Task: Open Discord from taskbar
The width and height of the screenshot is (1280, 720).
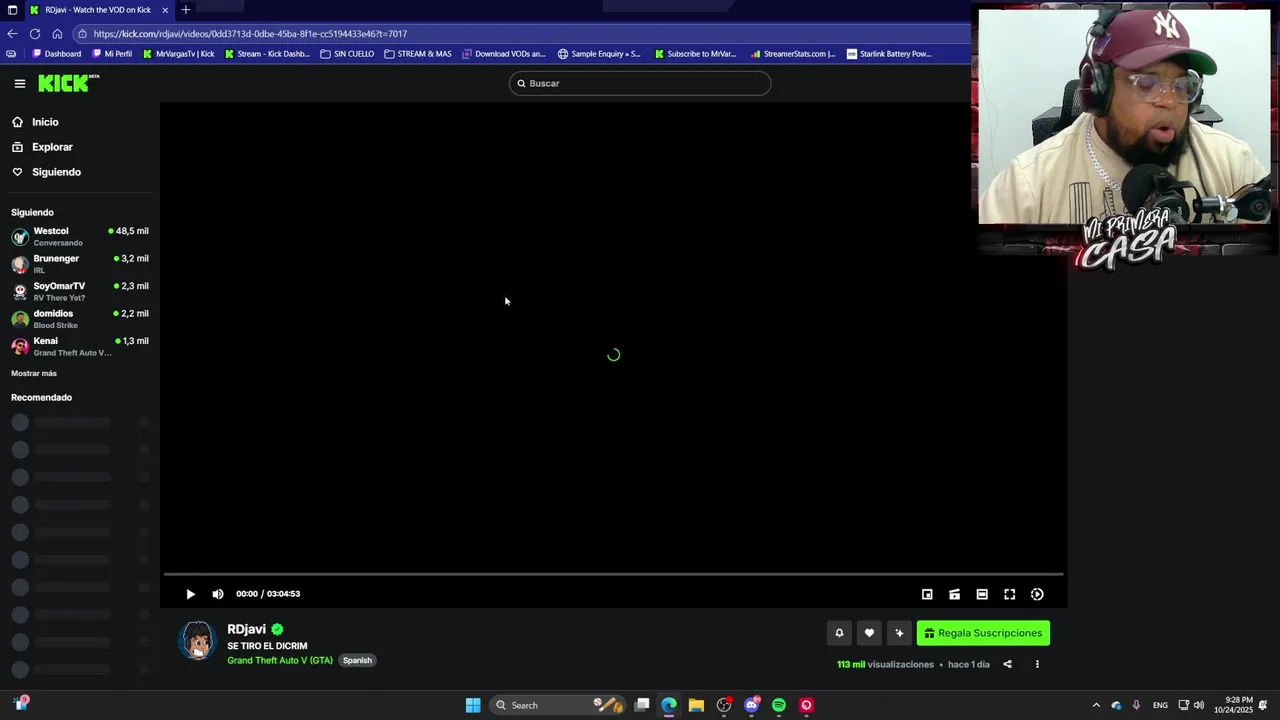Action: tap(752, 705)
